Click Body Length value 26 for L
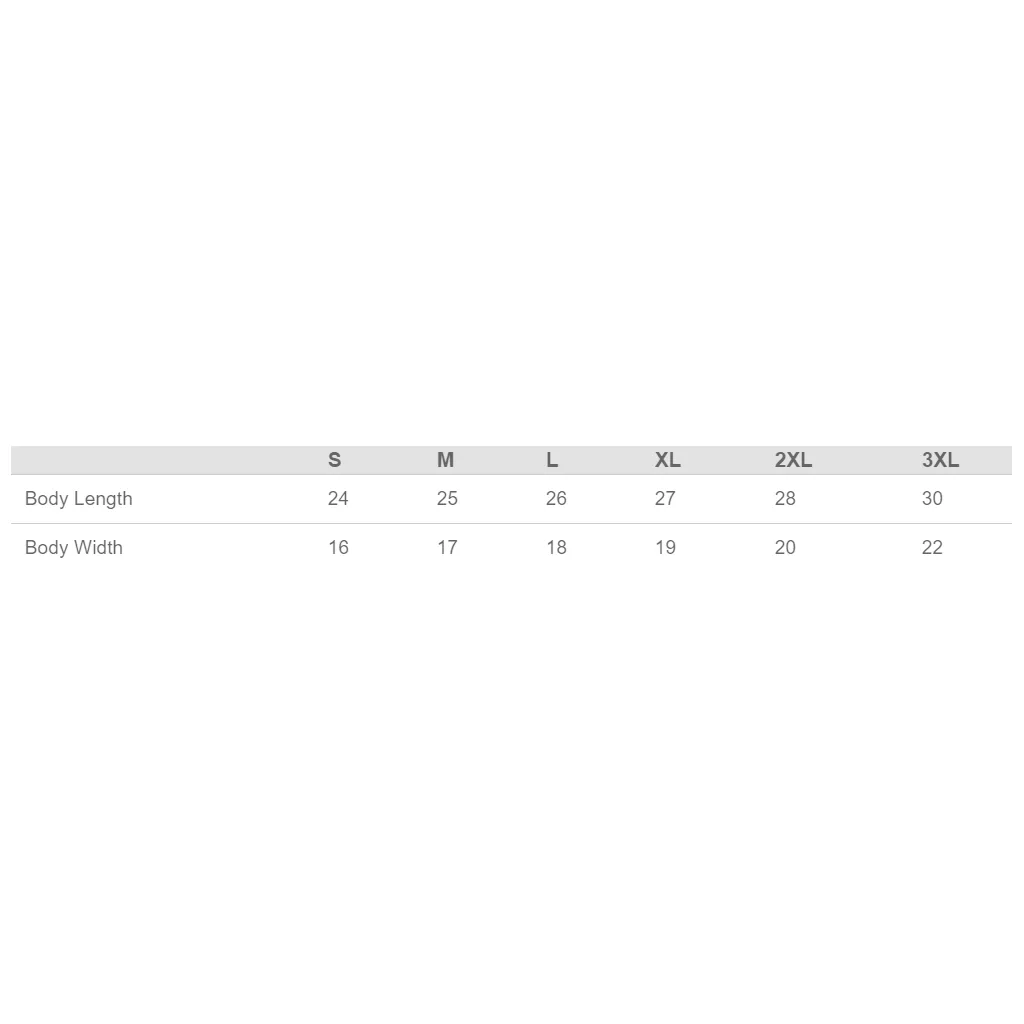Viewport: 1024px width, 1024px height. point(556,499)
